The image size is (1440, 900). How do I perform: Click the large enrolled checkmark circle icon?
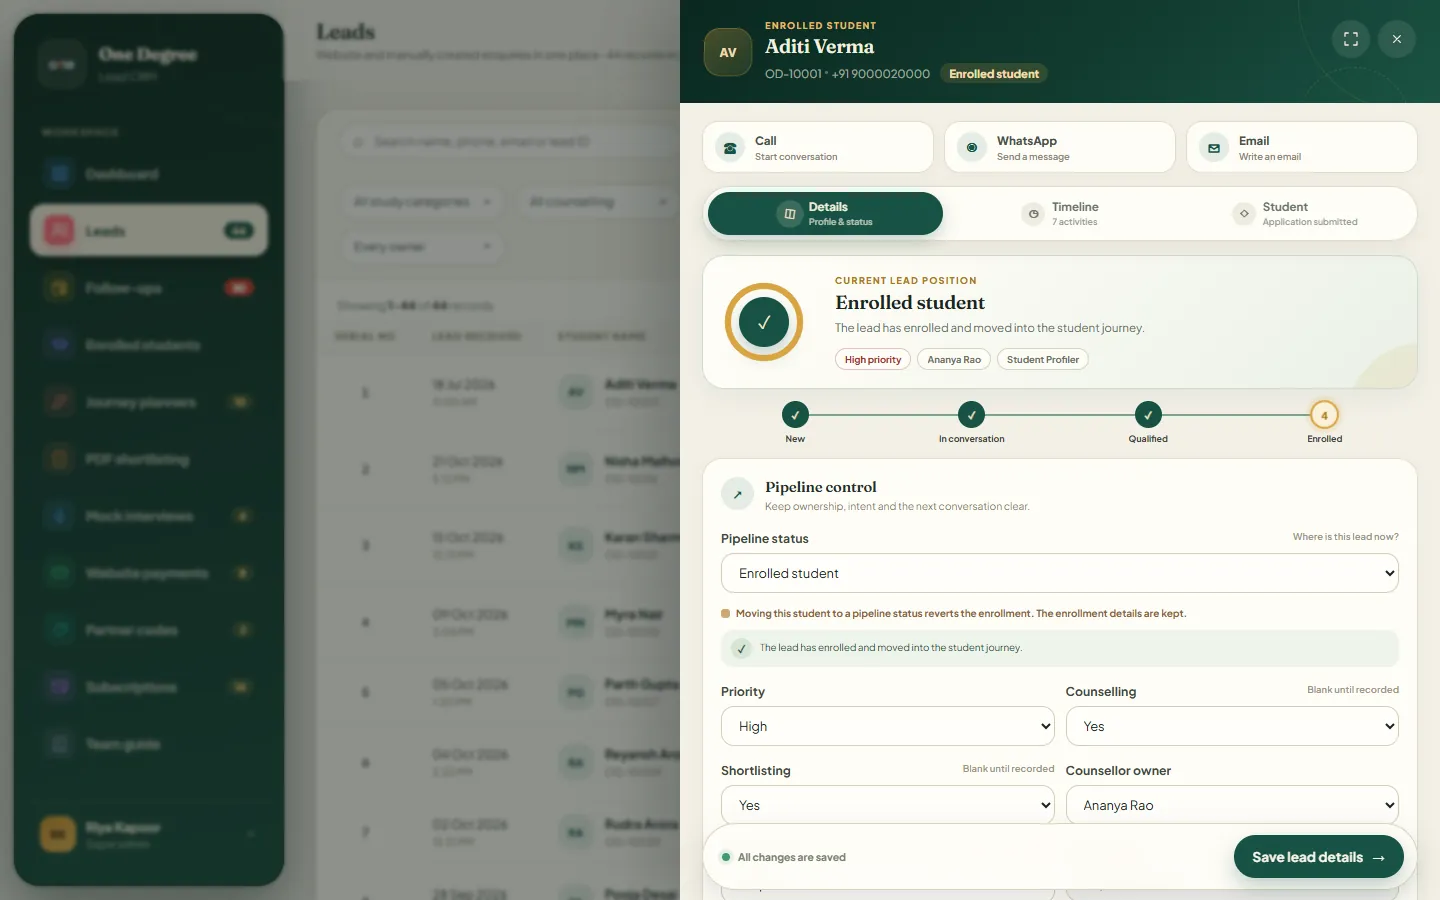coord(764,322)
